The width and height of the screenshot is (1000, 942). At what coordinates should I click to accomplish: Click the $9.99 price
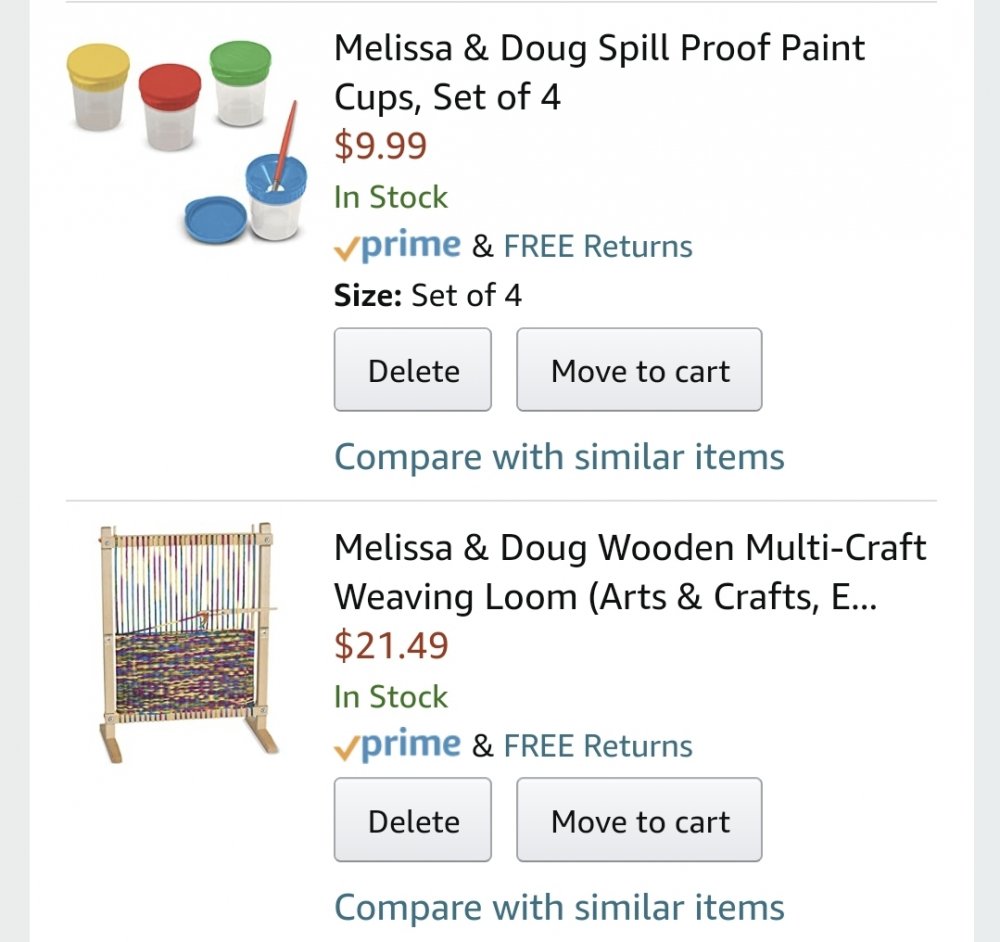click(380, 146)
